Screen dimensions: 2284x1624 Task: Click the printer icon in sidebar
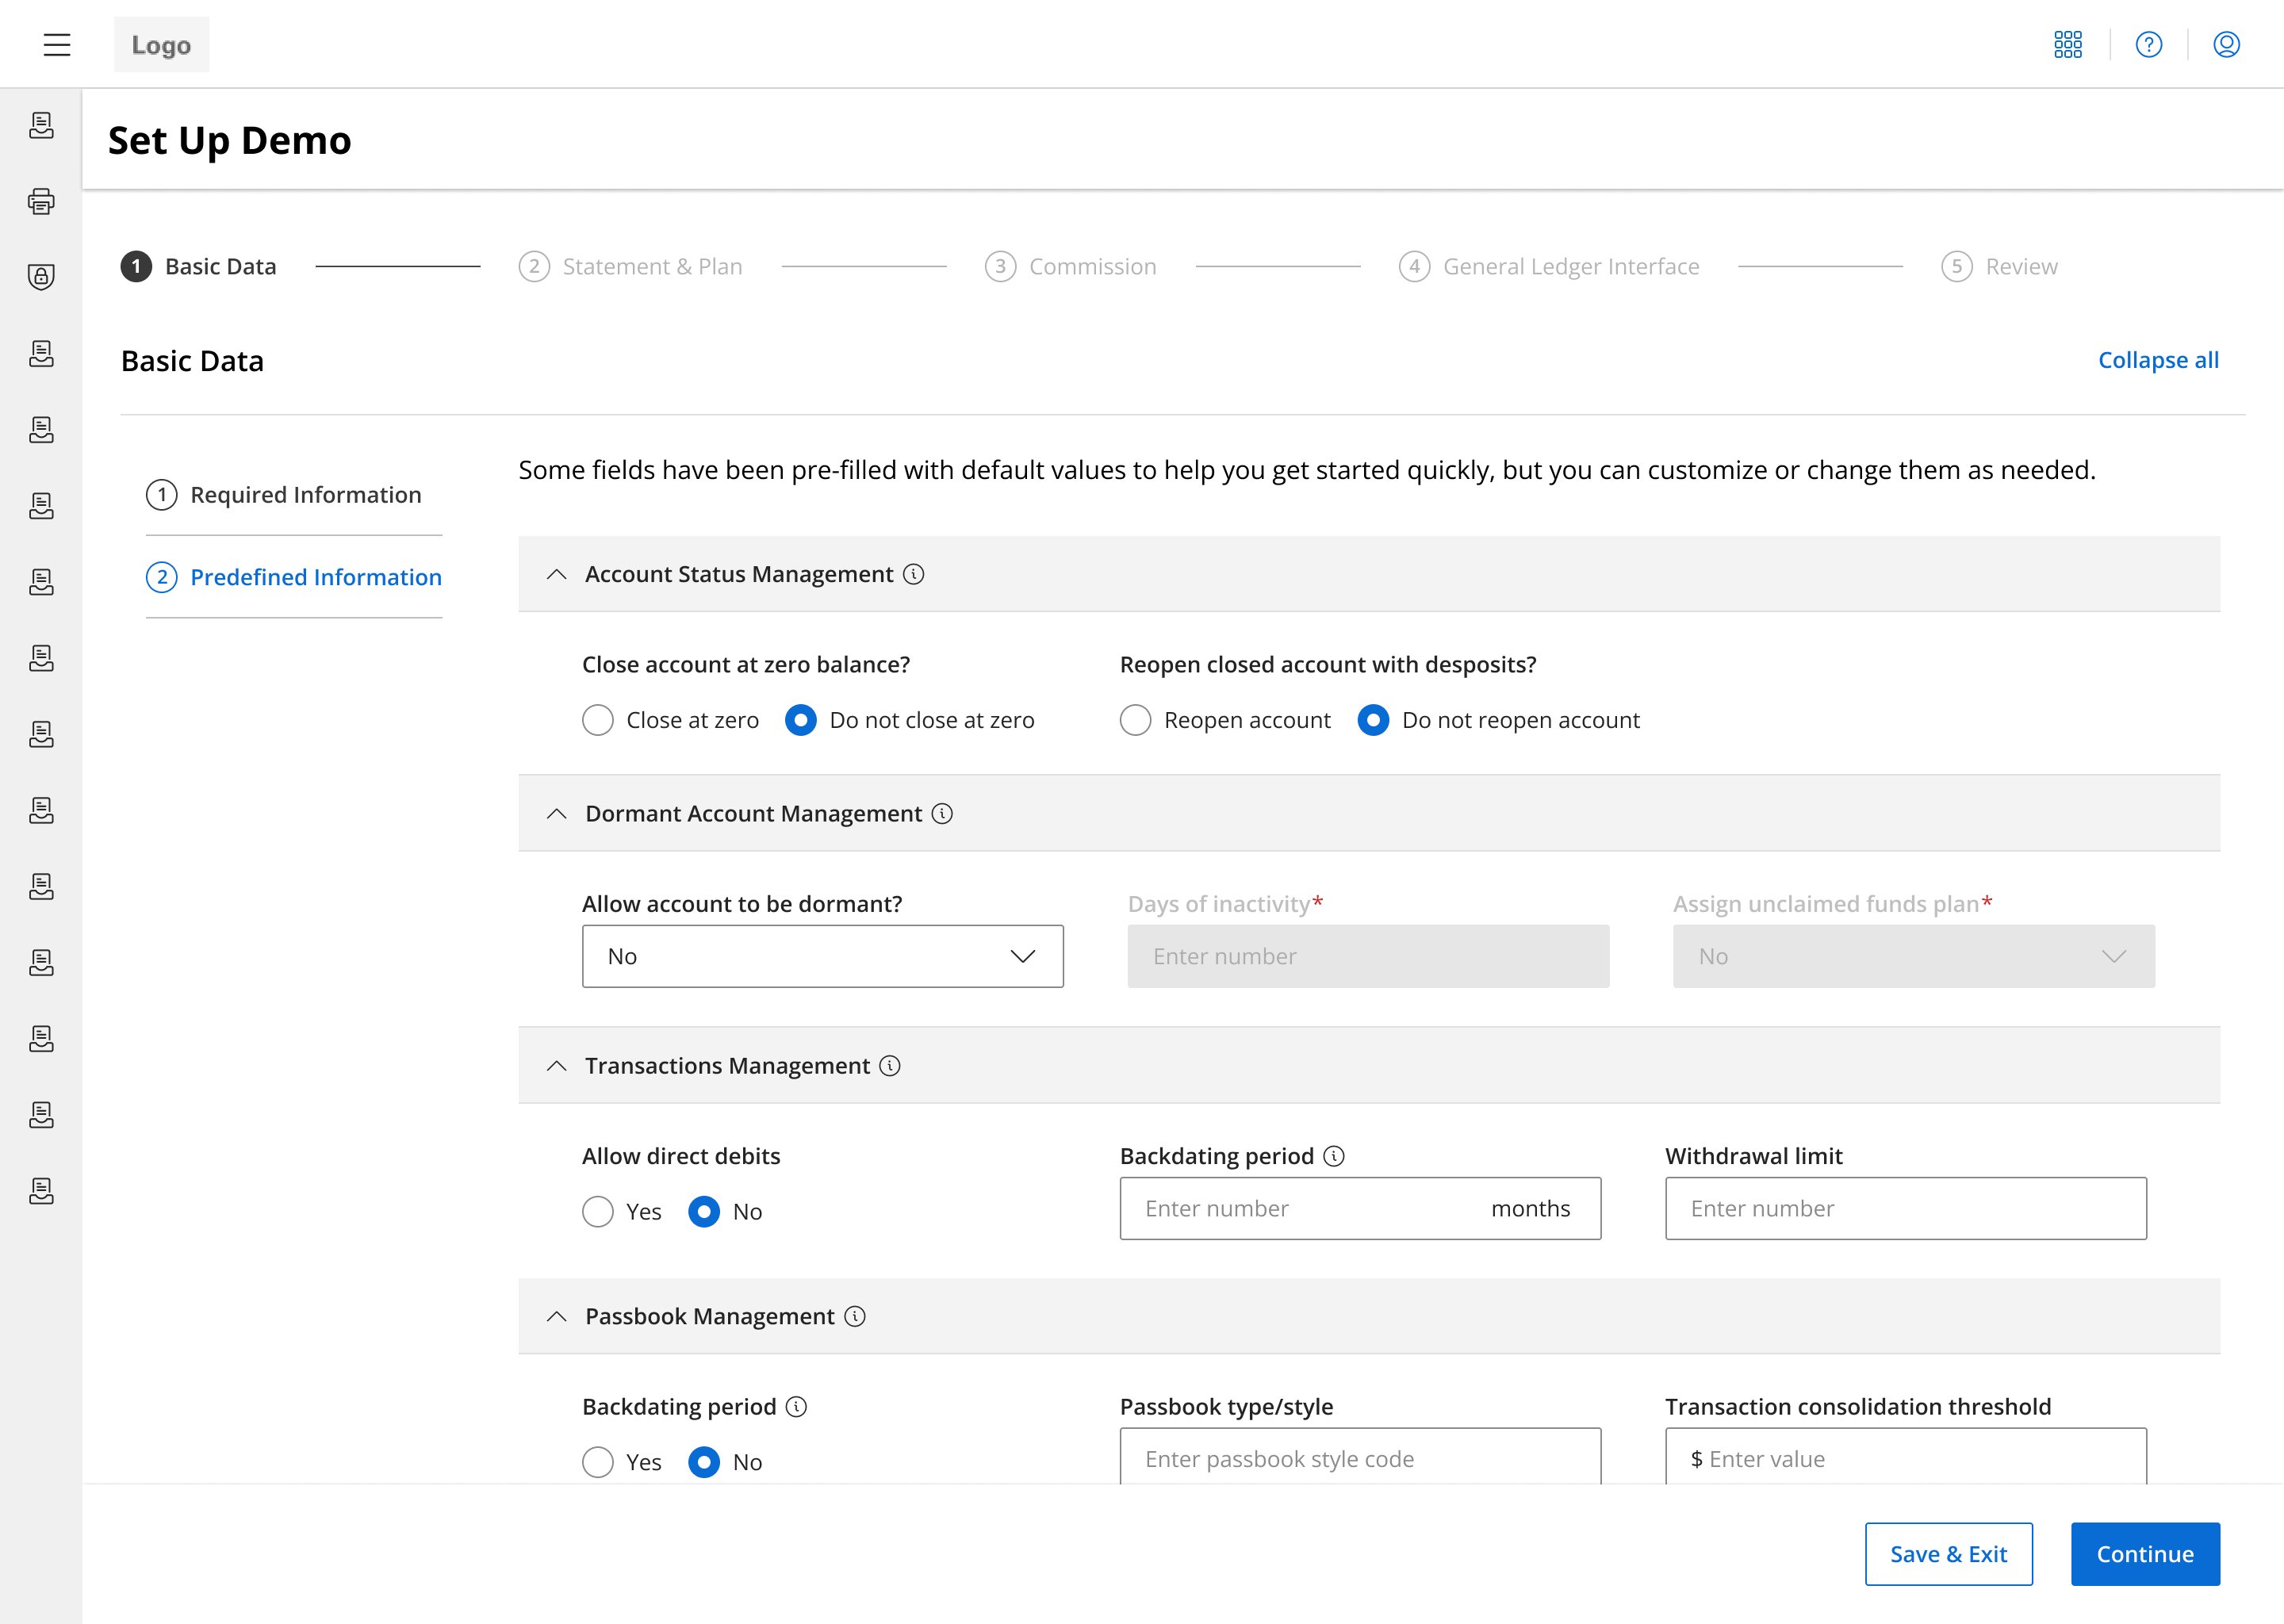[41, 201]
